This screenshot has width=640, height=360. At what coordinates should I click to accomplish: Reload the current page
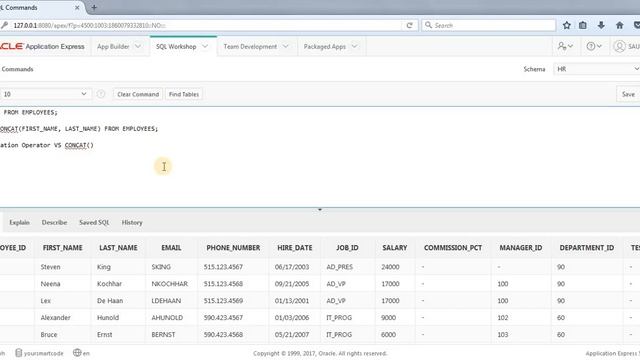click(409, 25)
